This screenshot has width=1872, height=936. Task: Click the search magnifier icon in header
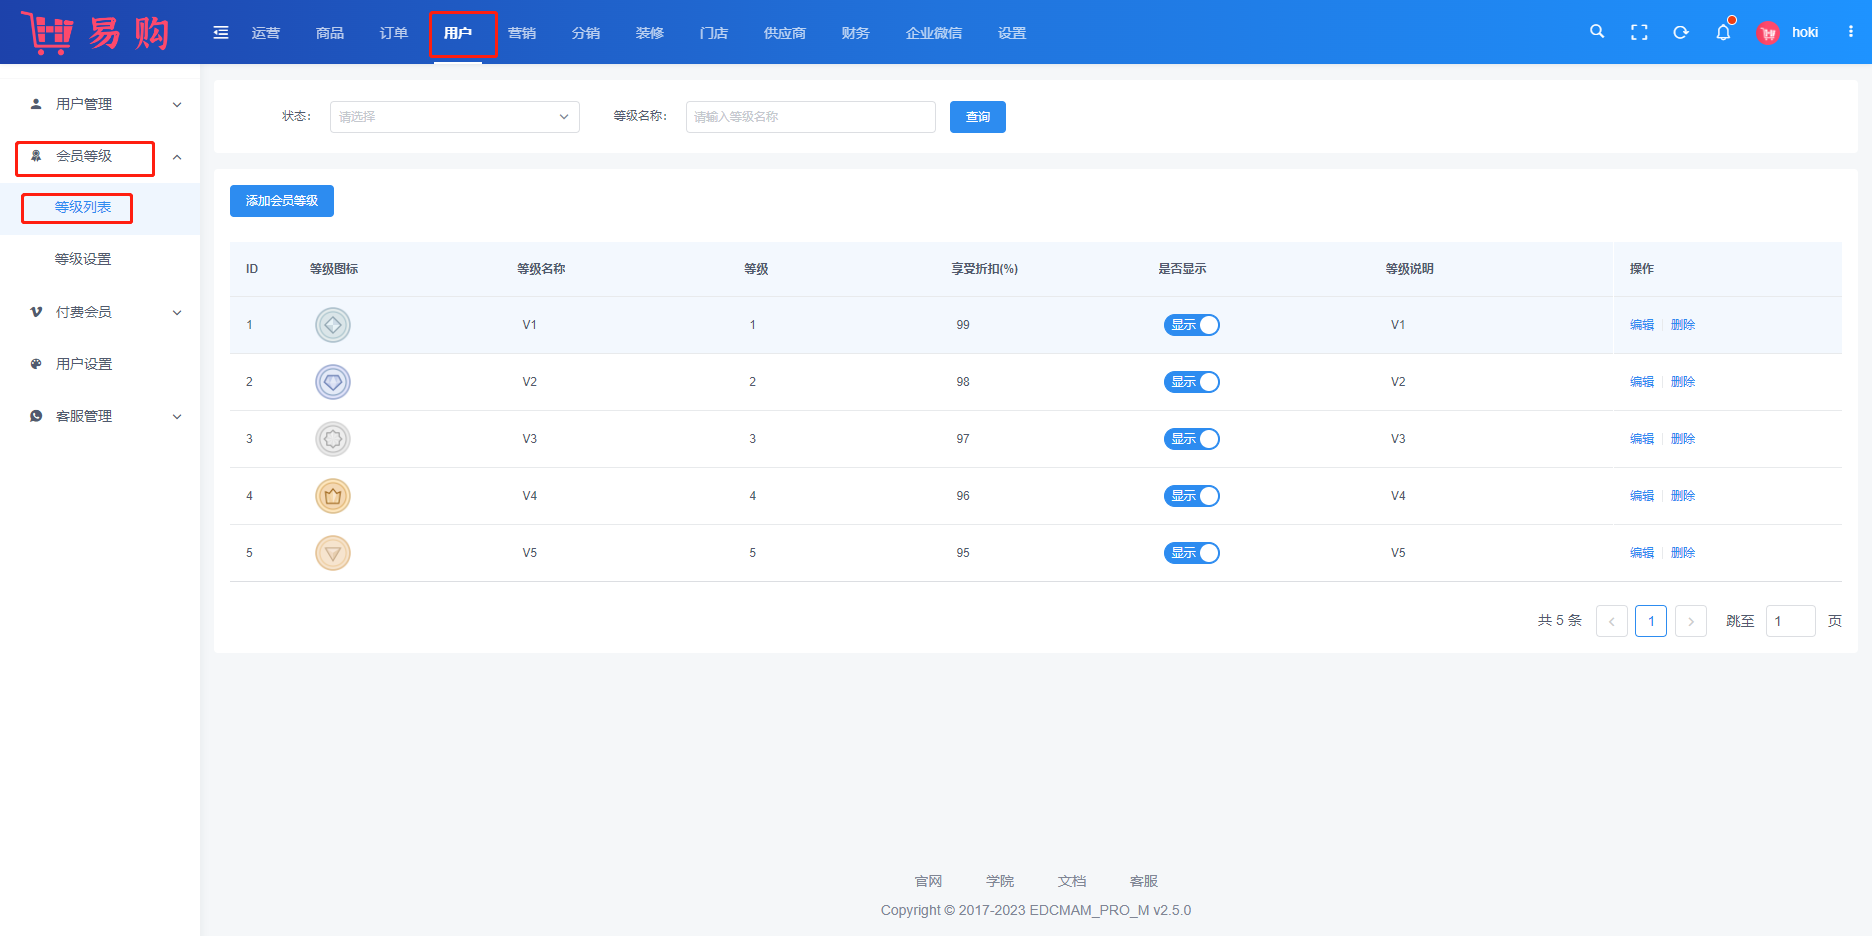[1597, 32]
